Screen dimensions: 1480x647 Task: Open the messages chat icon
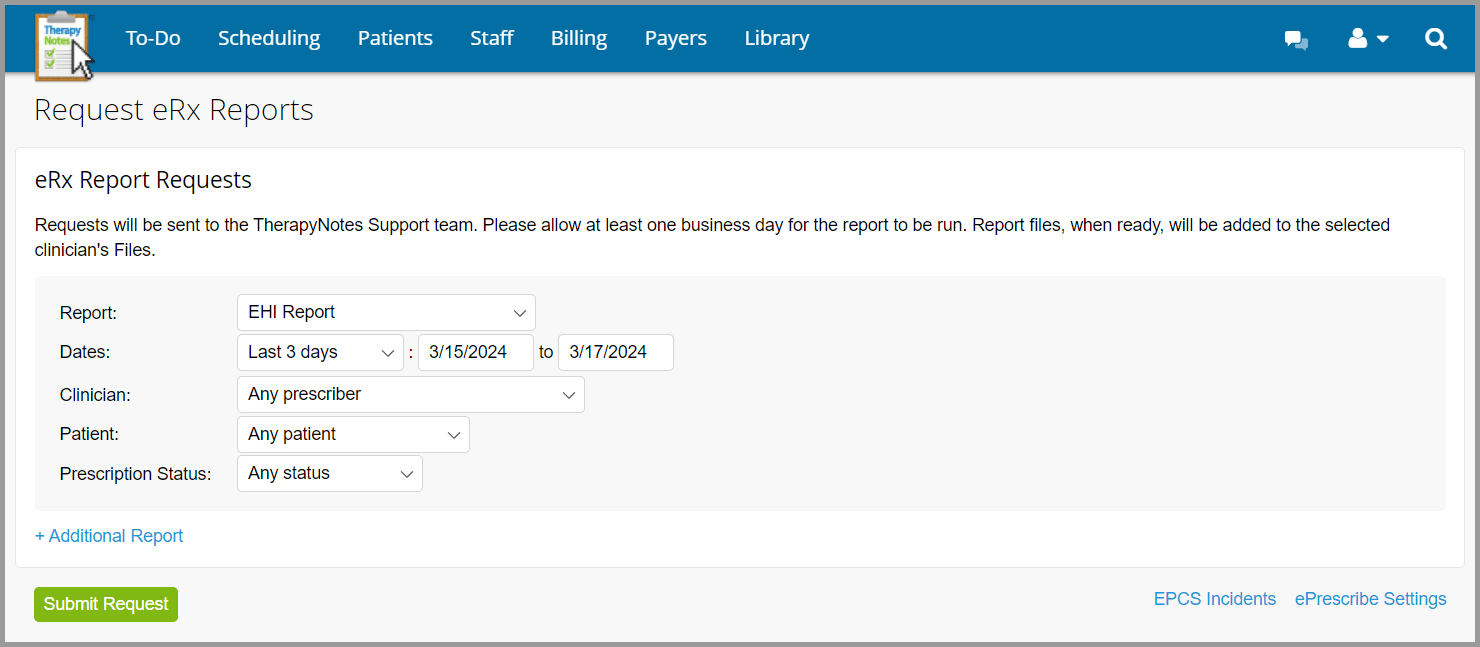1297,40
